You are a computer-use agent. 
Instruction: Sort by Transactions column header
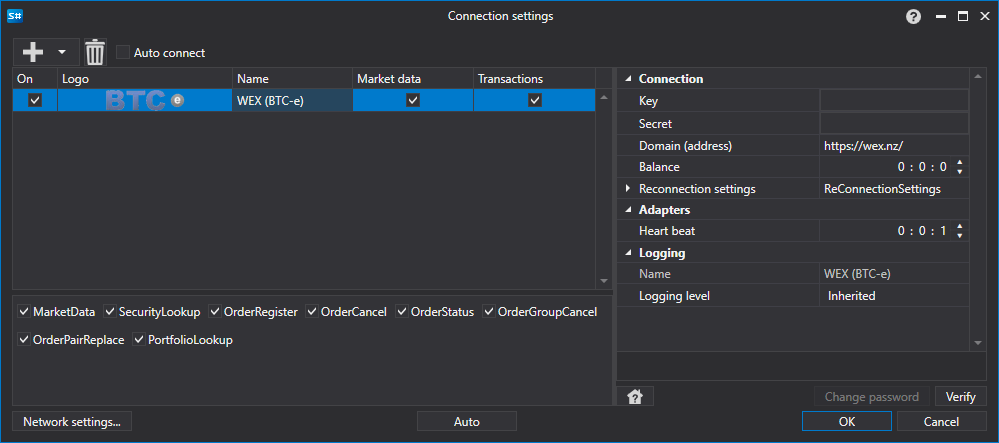click(535, 79)
